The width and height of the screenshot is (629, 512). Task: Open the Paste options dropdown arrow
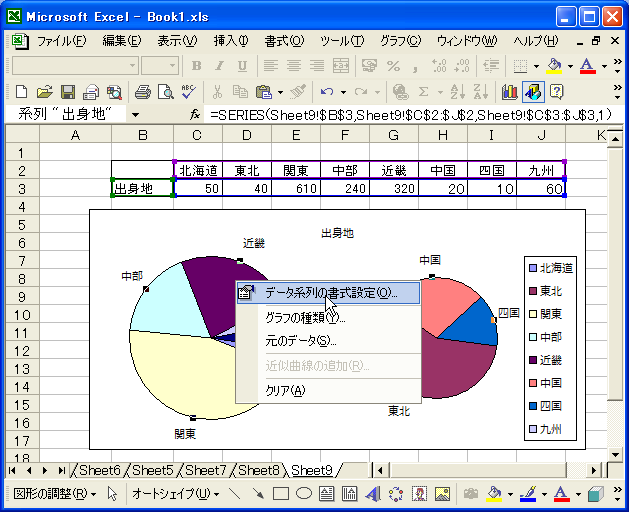(280, 92)
